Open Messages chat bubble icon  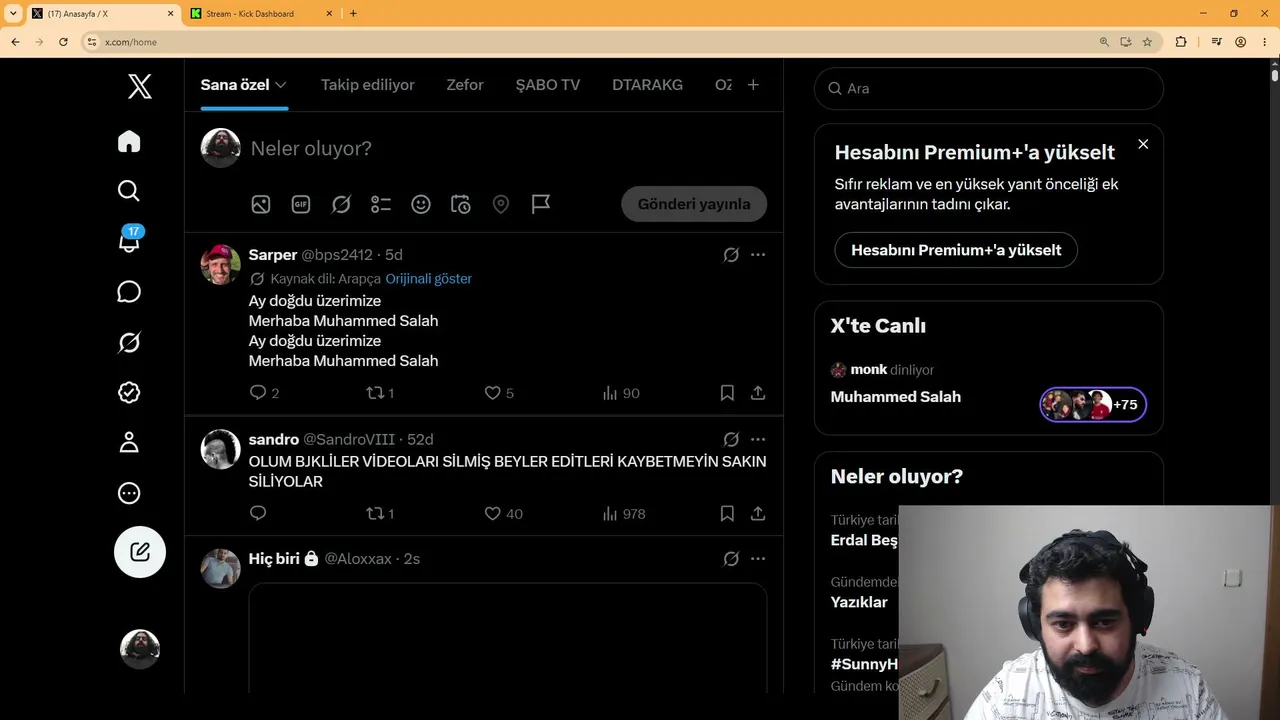[129, 292]
